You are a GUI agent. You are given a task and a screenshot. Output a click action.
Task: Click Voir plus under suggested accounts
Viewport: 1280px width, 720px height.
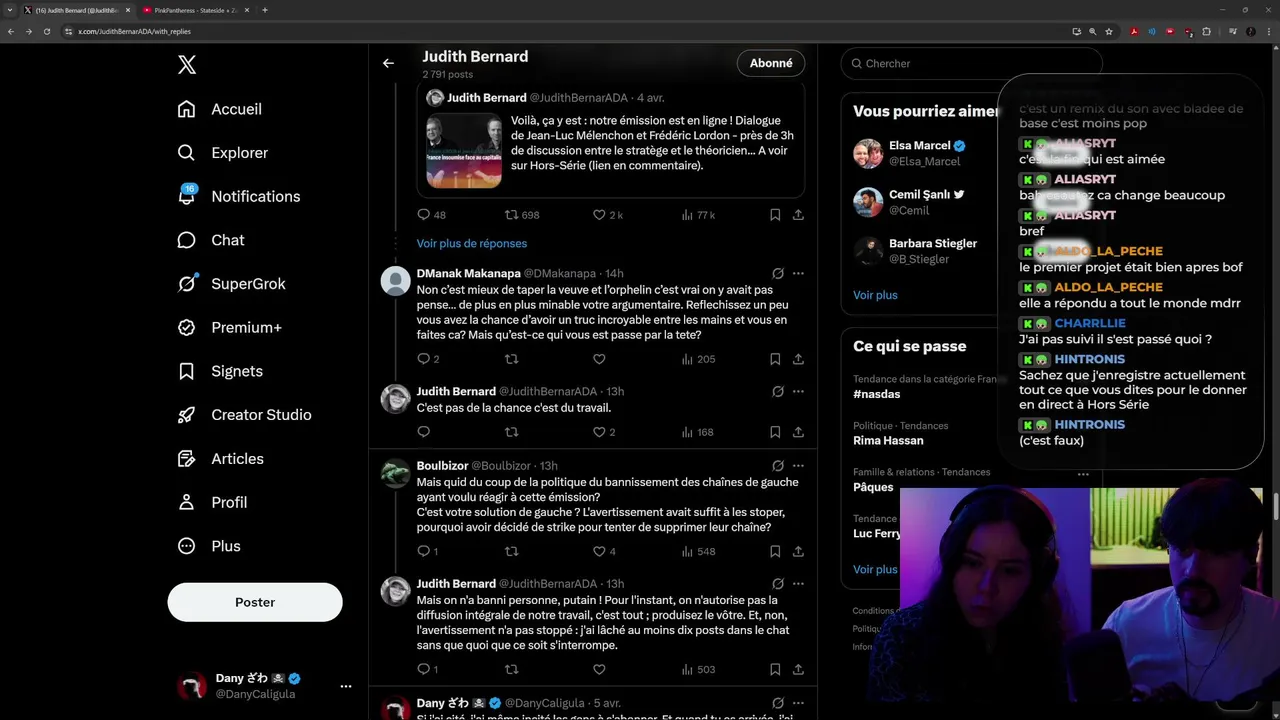click(875, 295)
